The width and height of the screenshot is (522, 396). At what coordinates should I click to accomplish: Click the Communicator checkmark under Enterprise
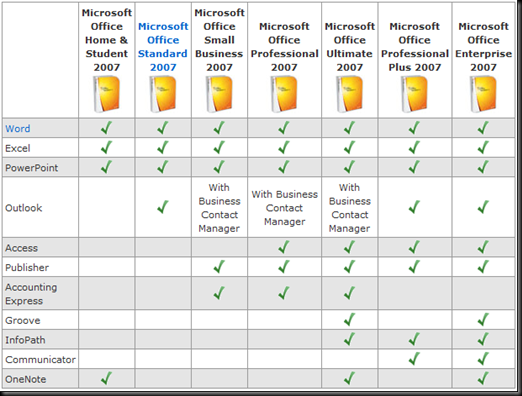(483, 359)
